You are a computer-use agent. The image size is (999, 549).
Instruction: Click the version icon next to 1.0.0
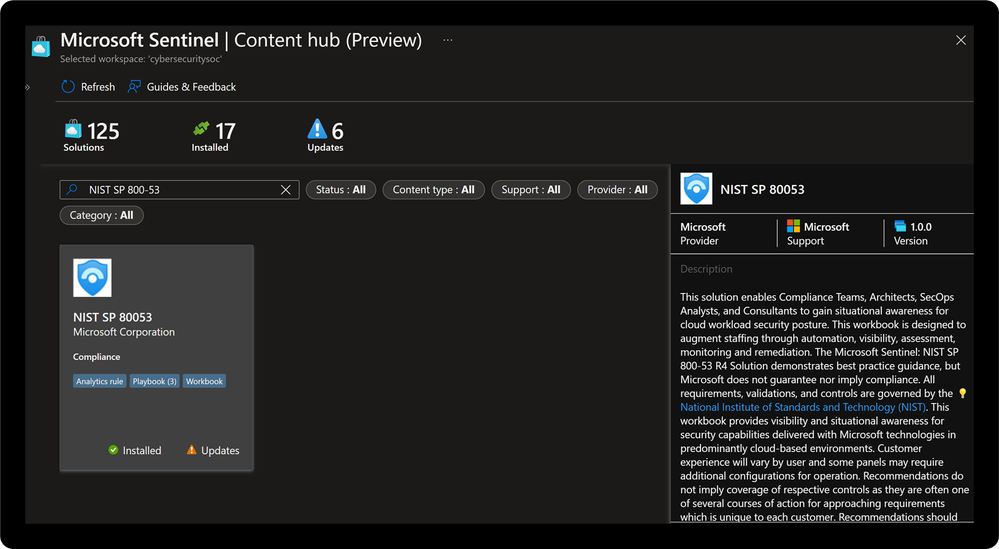coord(900,226)
